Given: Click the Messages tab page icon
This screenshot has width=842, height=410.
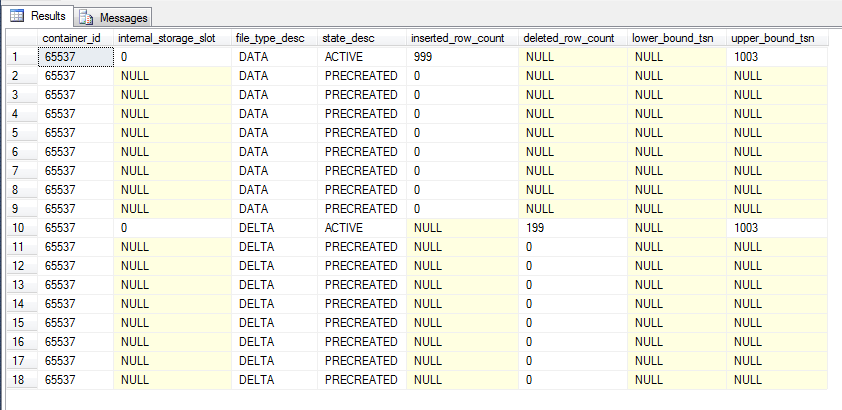Looking at the screenshot, I should pyautogui.click(x=87, y=18).
